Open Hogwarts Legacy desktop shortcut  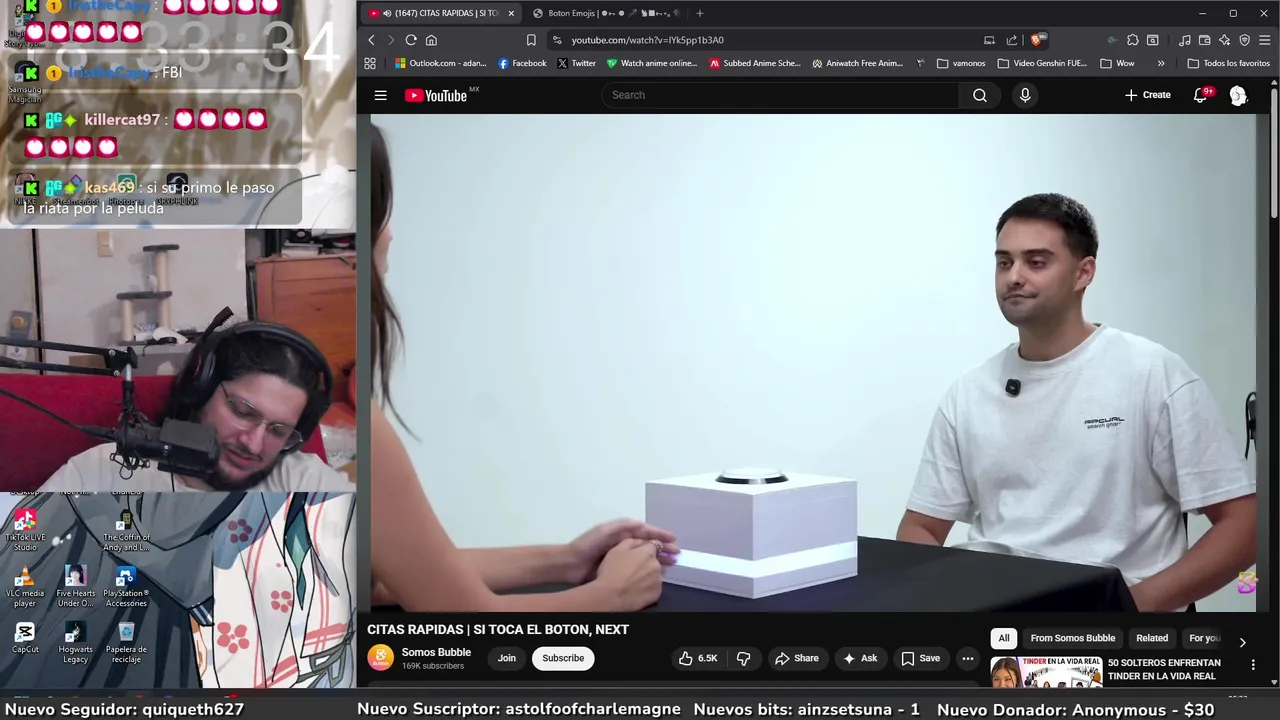(75, 643)
